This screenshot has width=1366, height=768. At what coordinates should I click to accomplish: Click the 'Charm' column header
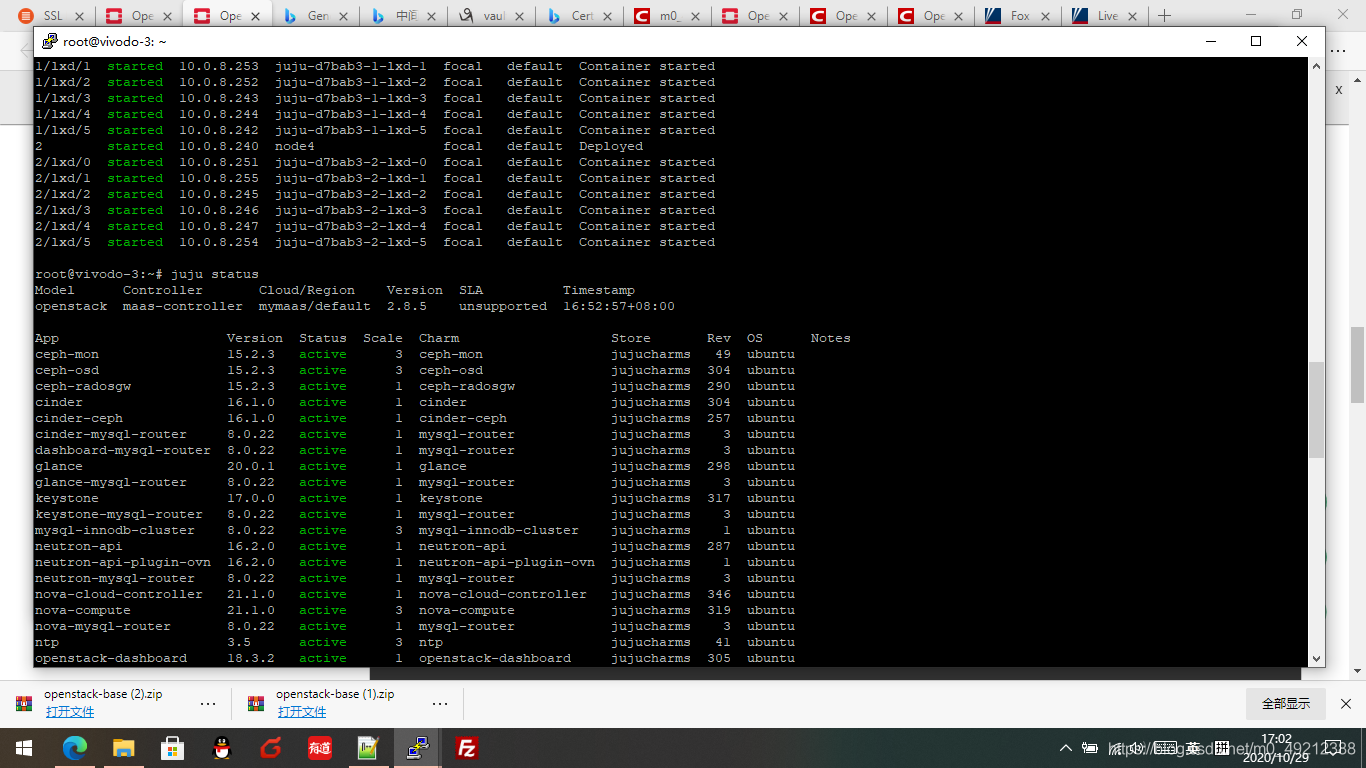[x=439, y=338]
